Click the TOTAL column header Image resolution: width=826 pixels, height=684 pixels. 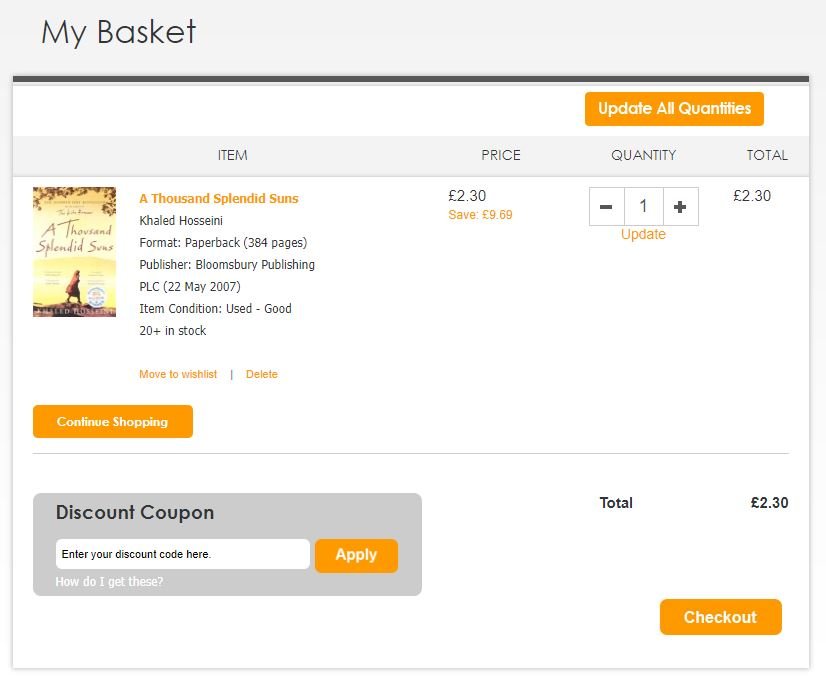point(767,155)
